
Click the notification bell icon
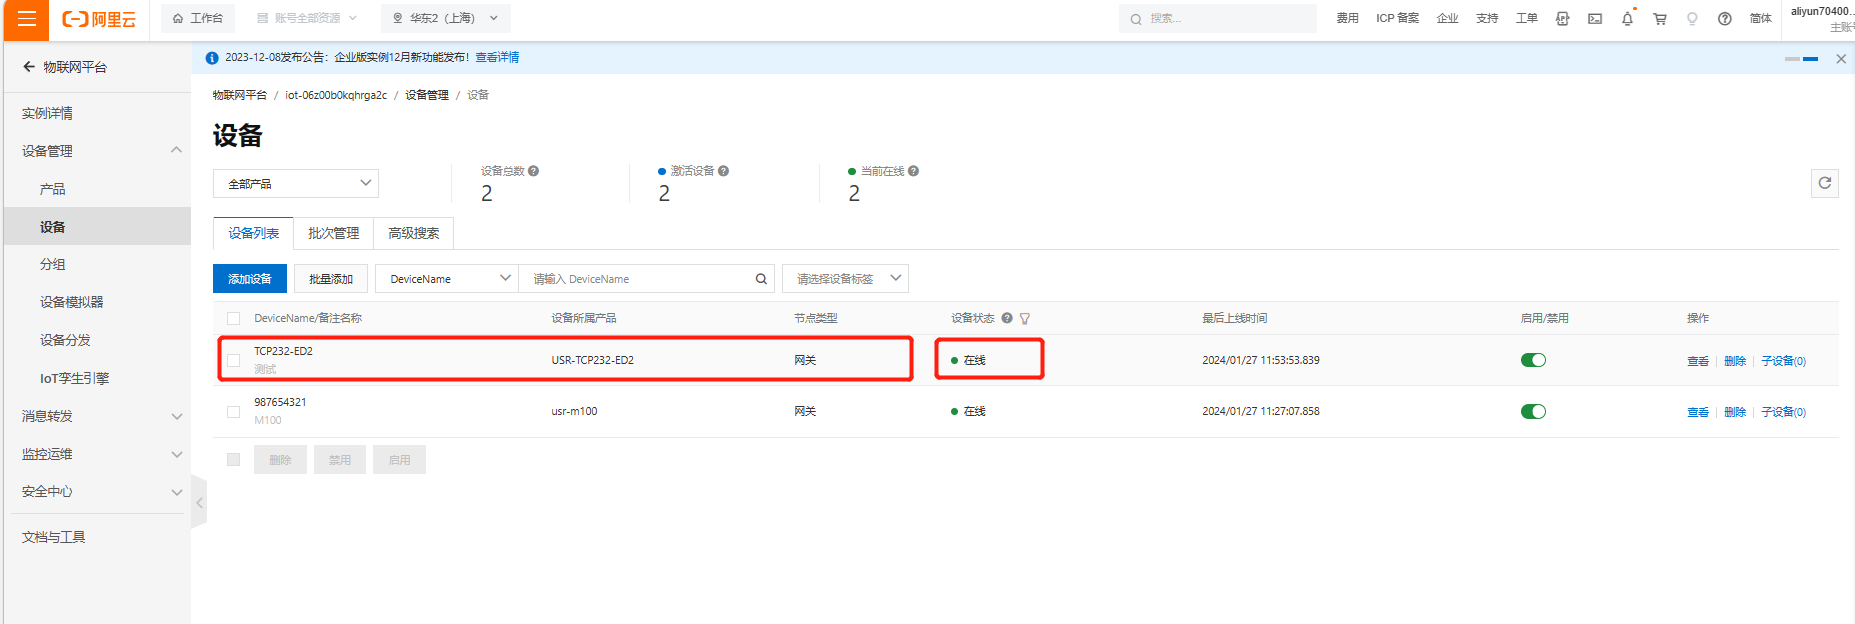[1627, 19]
